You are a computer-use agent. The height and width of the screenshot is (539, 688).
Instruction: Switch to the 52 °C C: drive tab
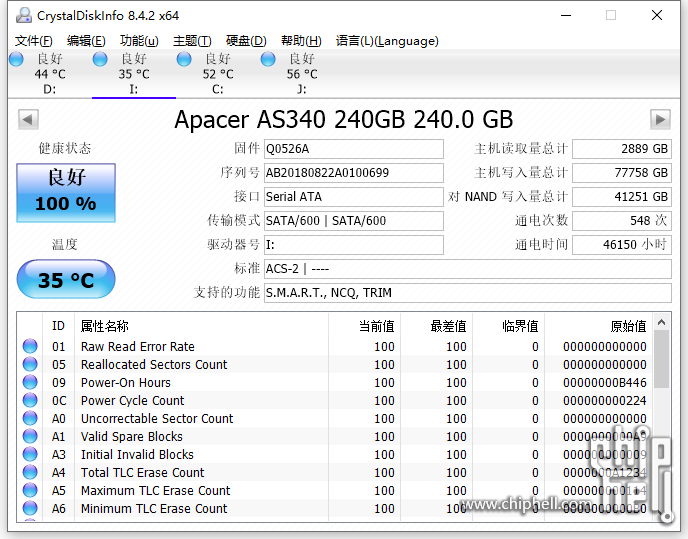pyautogui.click(x=218, y=74)
